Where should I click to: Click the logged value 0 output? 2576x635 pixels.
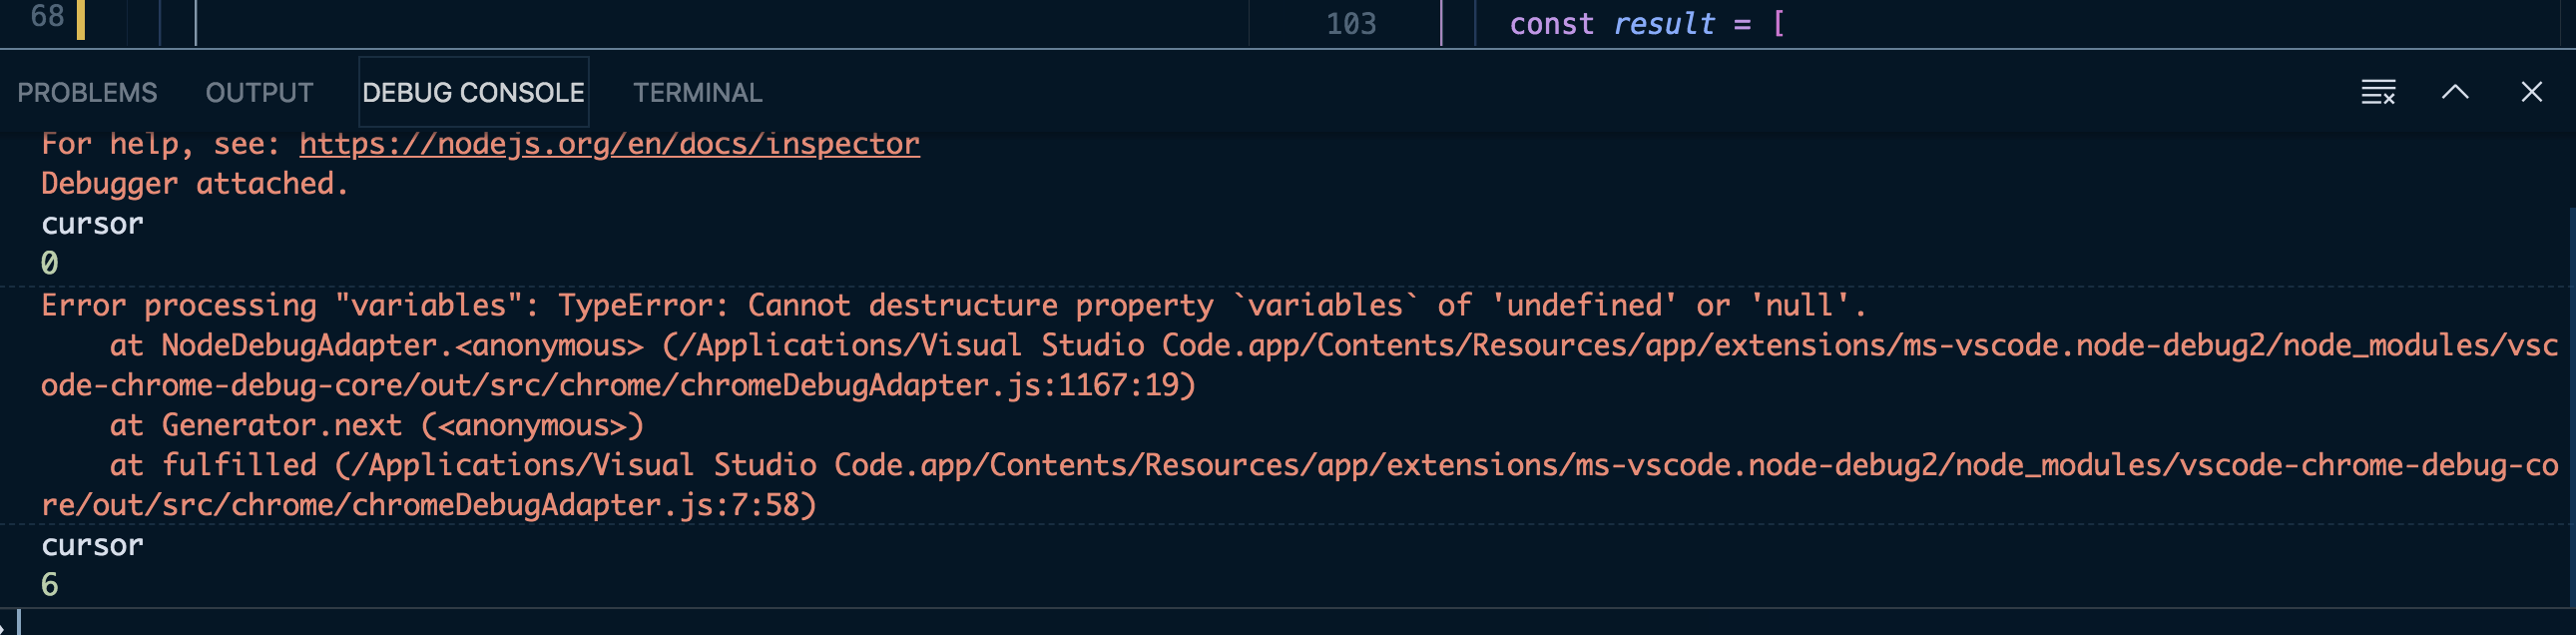coord(49,264)
